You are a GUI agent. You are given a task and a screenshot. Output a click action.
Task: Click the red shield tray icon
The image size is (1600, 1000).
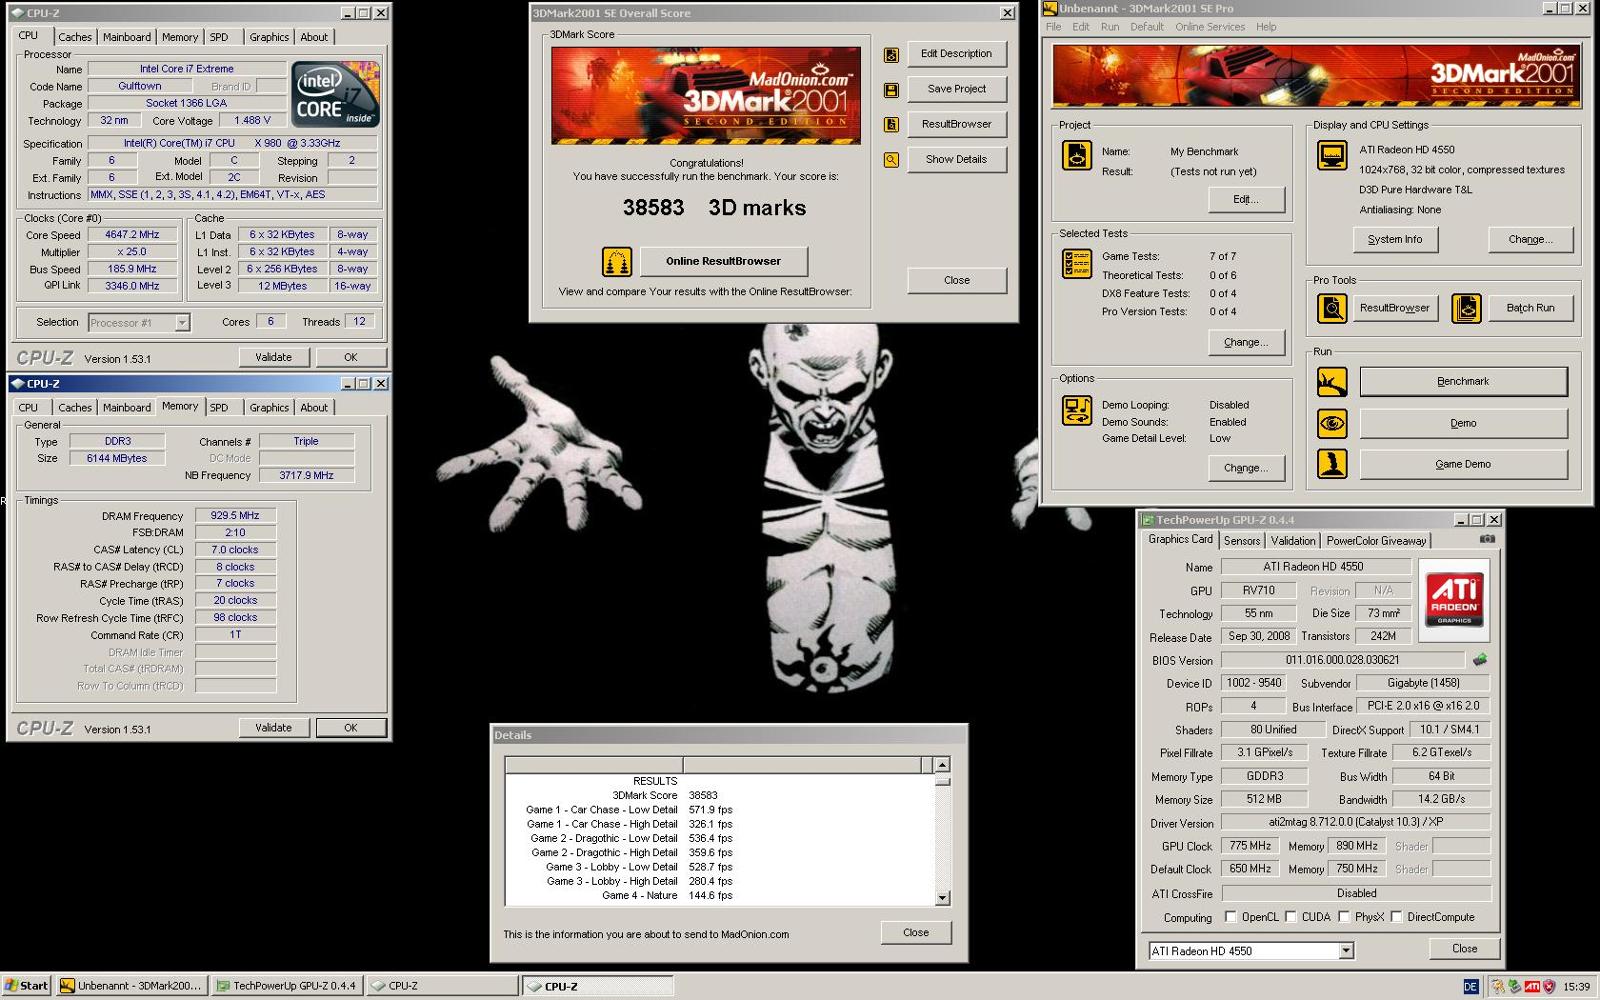1549,986
